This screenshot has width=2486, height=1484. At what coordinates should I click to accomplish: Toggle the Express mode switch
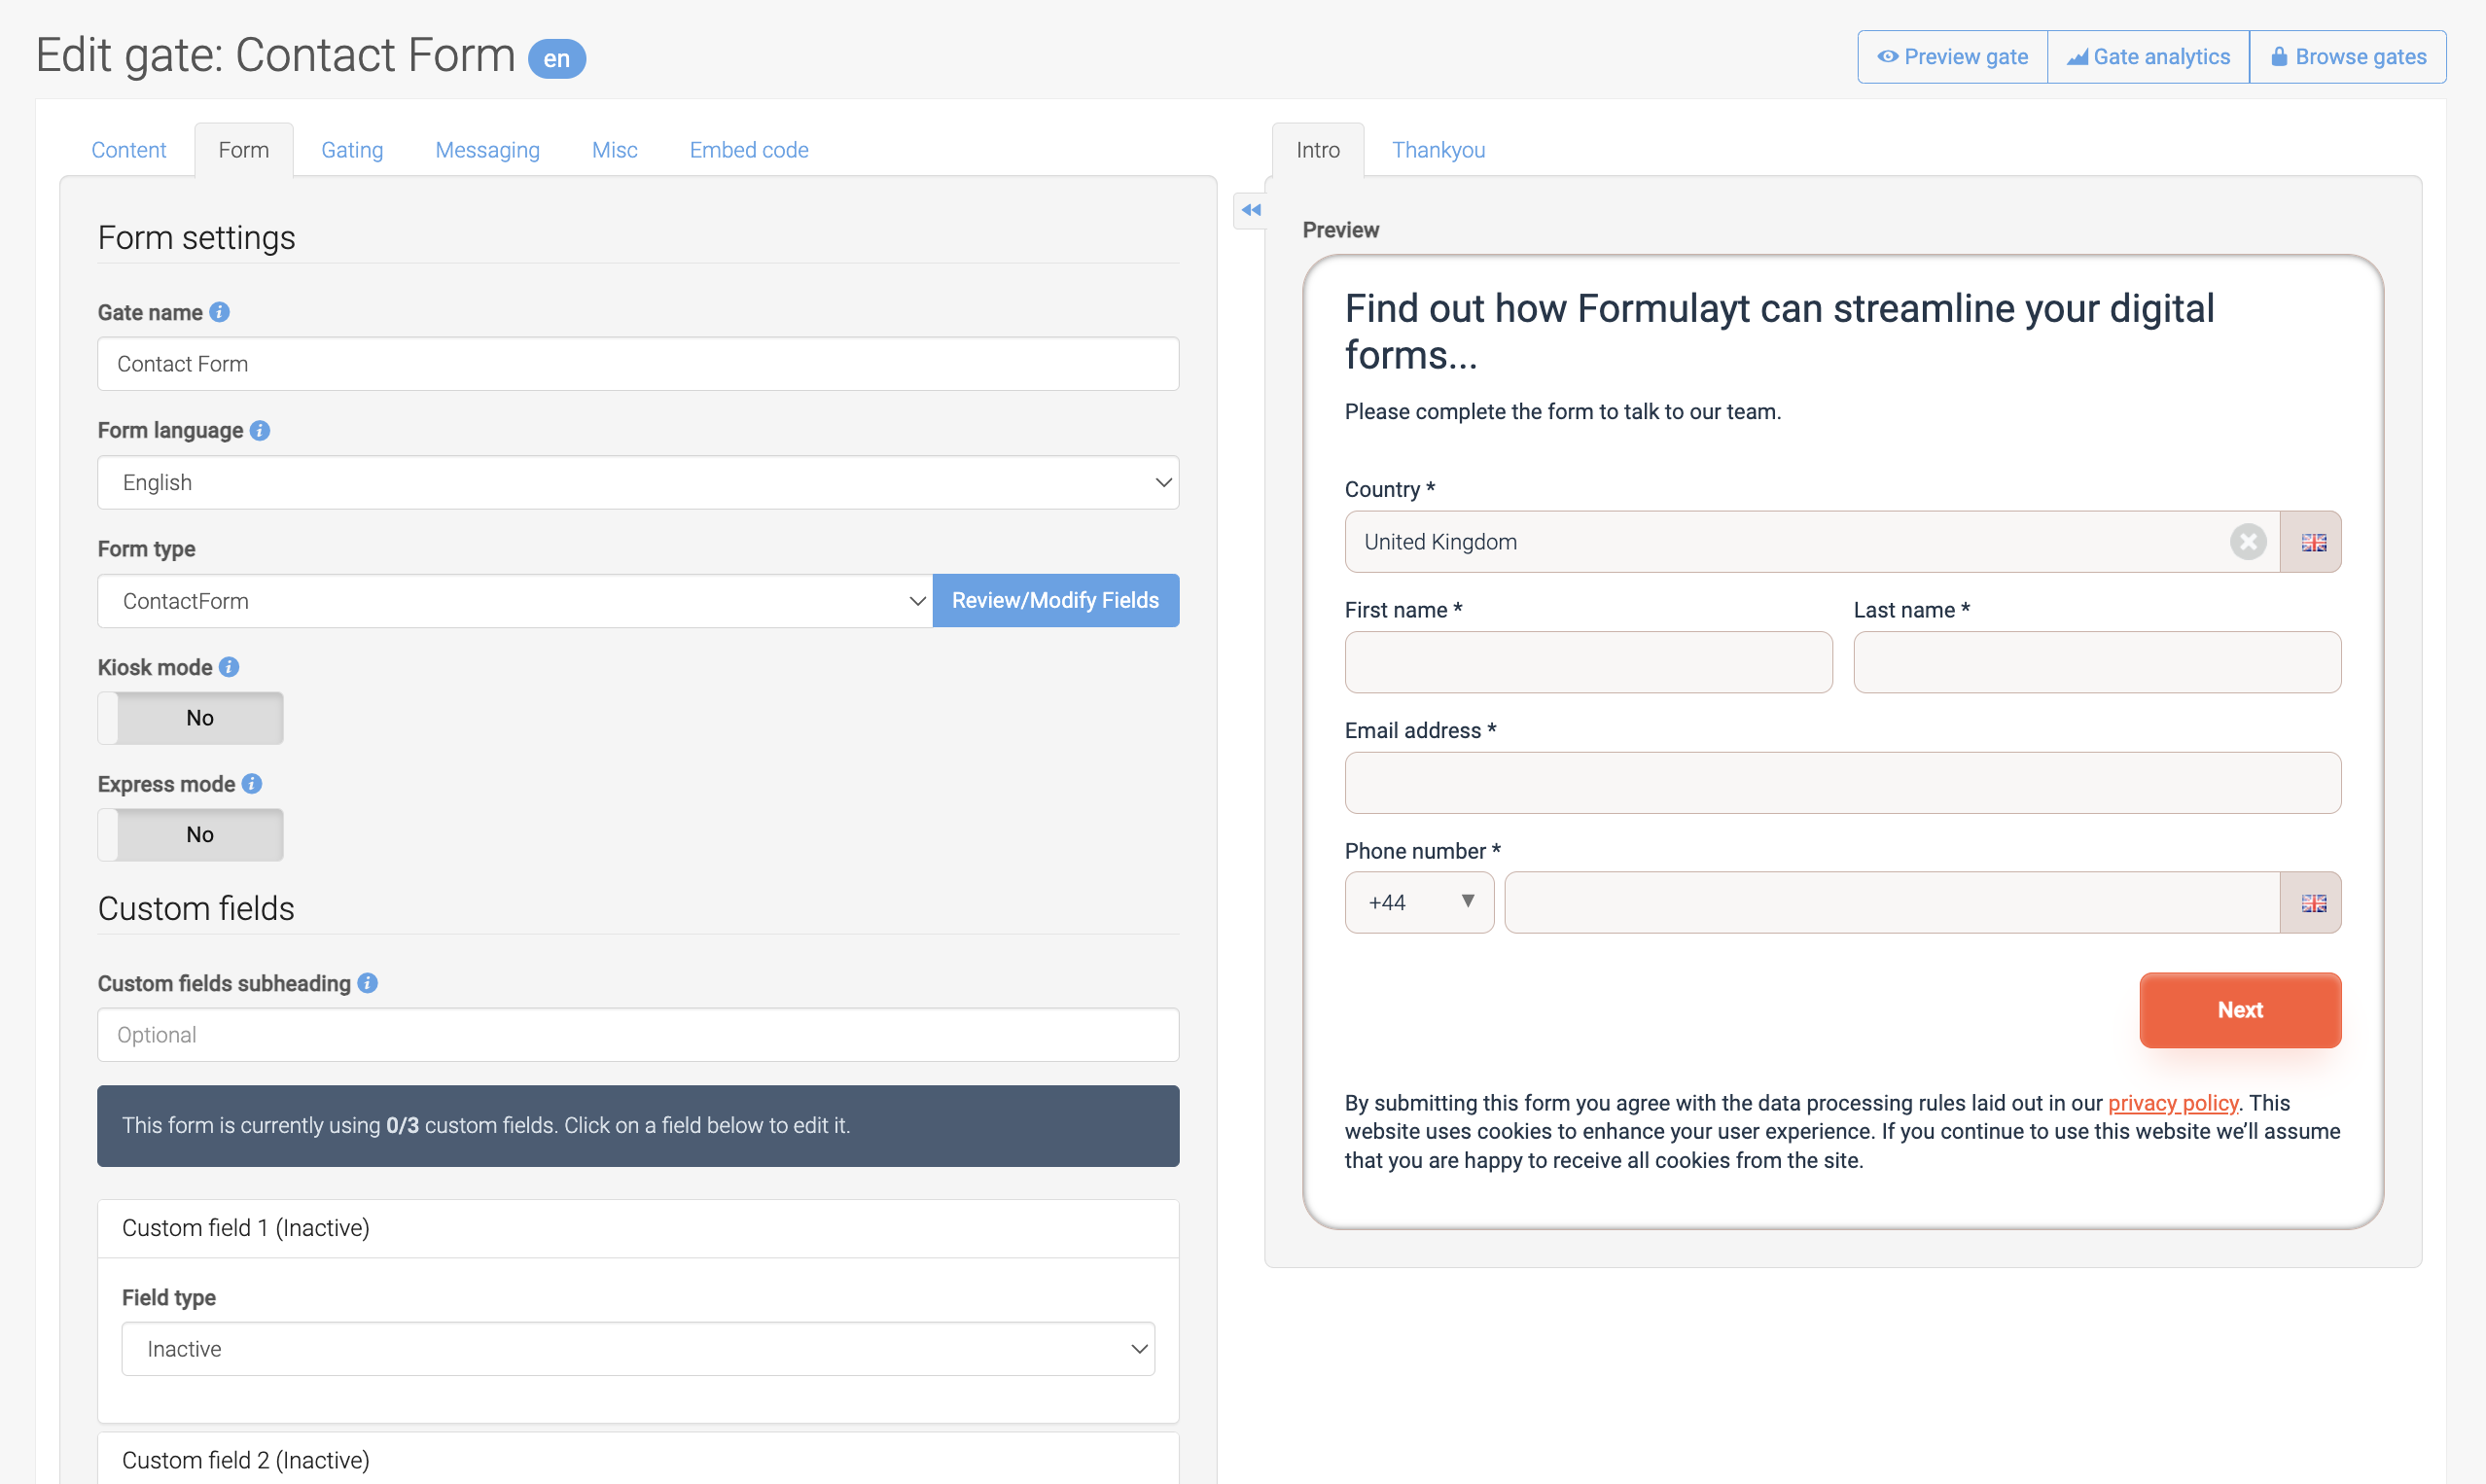(x=190, y=835)
